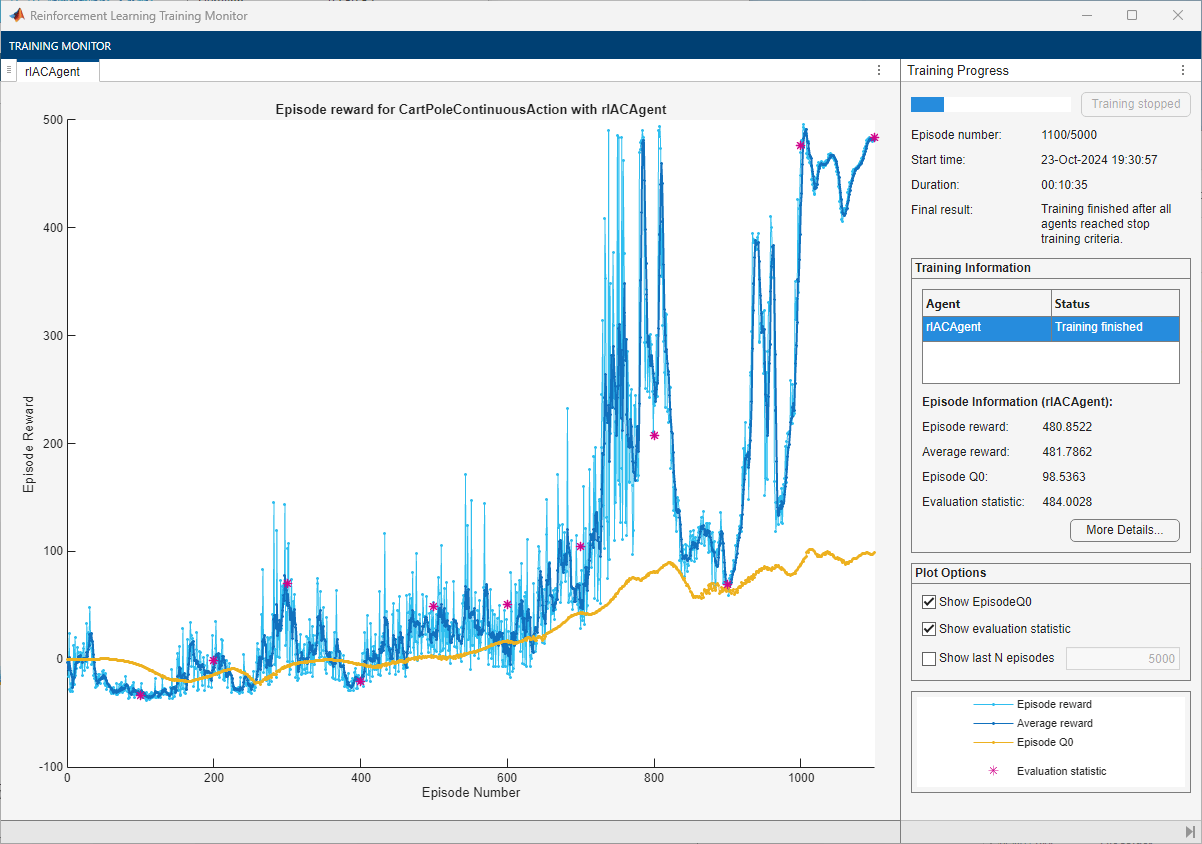
Task: Uncheck the Show EpisodeQ0 checkbox
Action: (x=929, y=602)
